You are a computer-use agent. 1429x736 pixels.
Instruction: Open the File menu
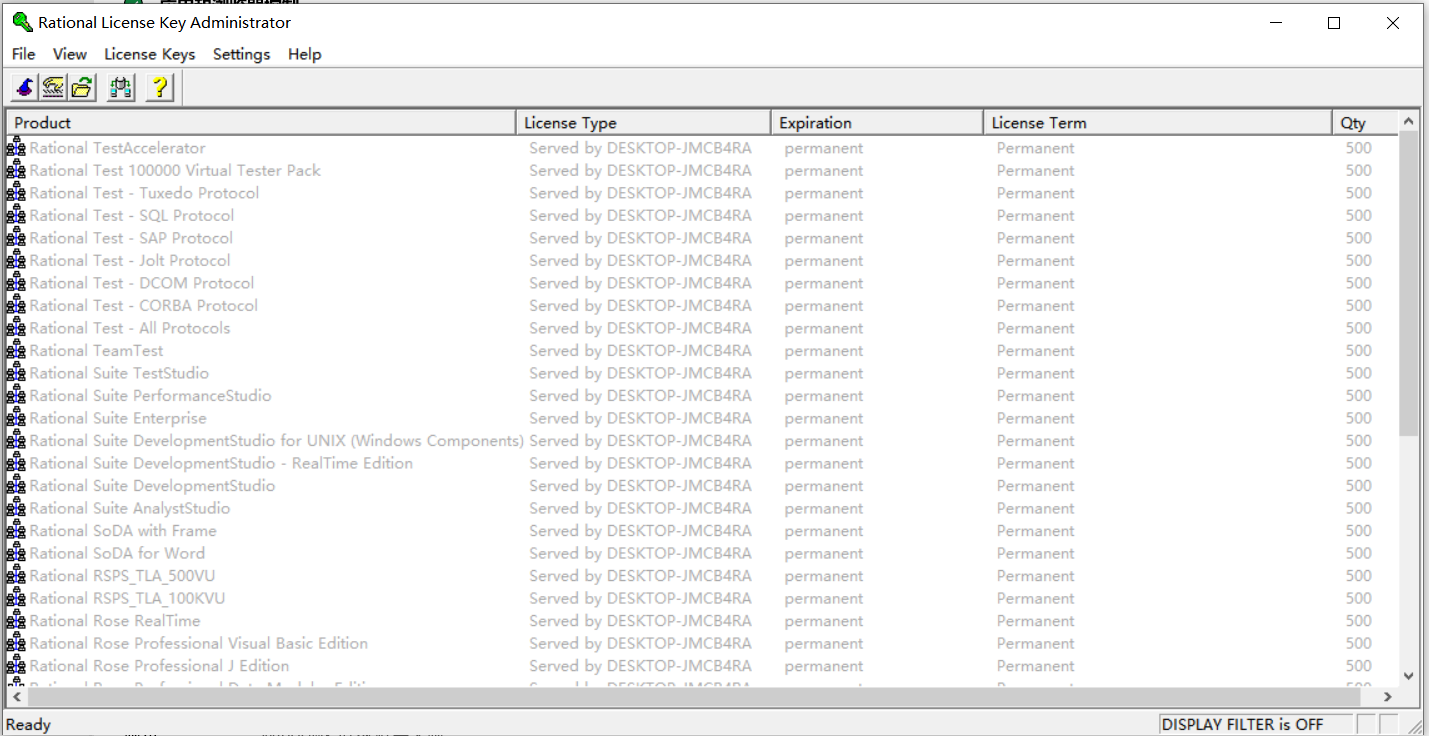click(24, 54)
